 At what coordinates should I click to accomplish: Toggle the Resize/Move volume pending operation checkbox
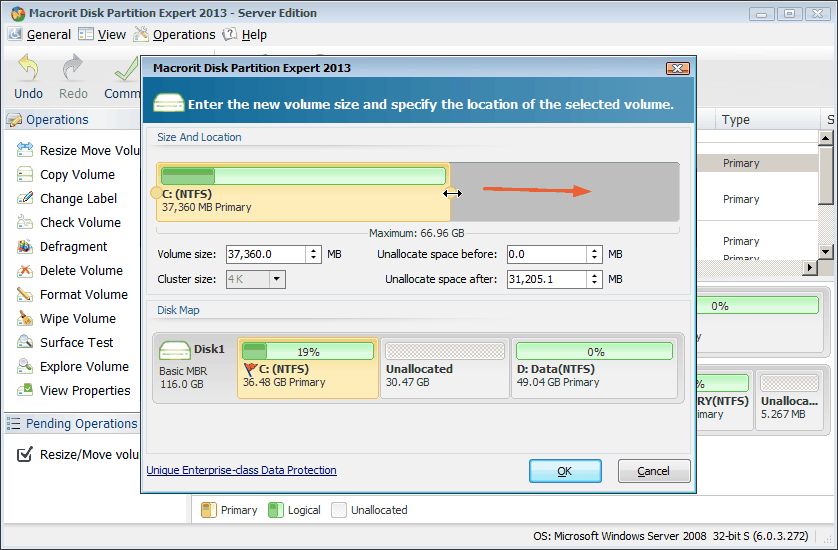pyautogui.click(x=25, y=454)
